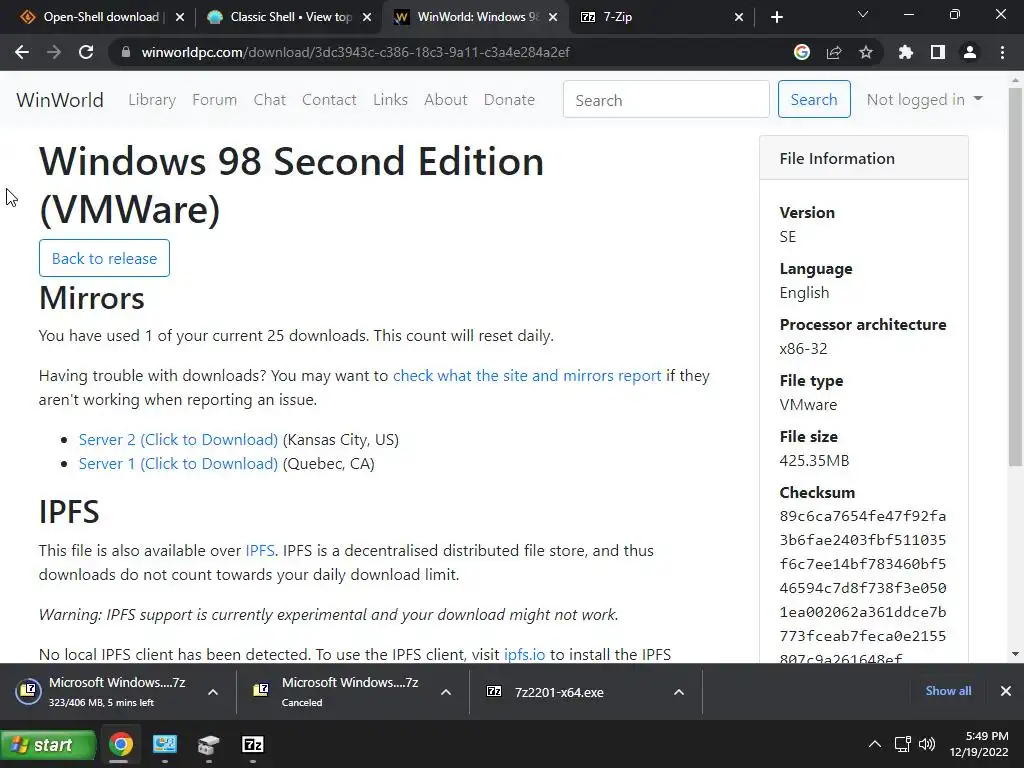The height and width of the screenshot is (768, 1024).
Task: Click the blue Search button
Action: pos(814,99)
